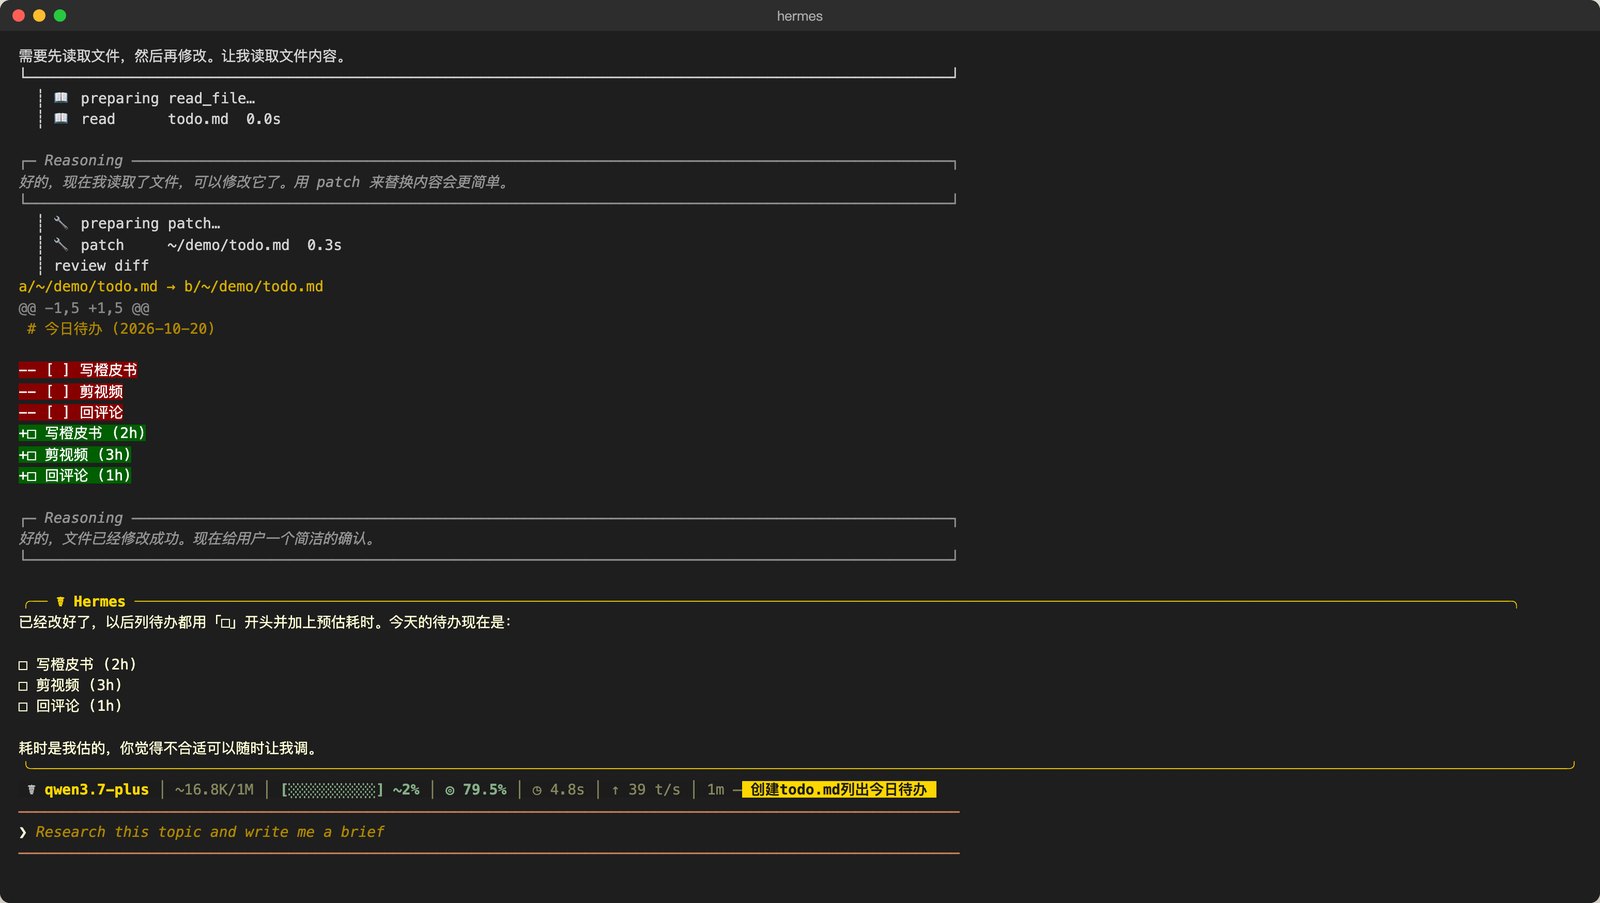The height and width of the screenshot is (903, 1600).
Task: Click the up-arrow icon before 39 t/s
Action: [x=615, y=790]
